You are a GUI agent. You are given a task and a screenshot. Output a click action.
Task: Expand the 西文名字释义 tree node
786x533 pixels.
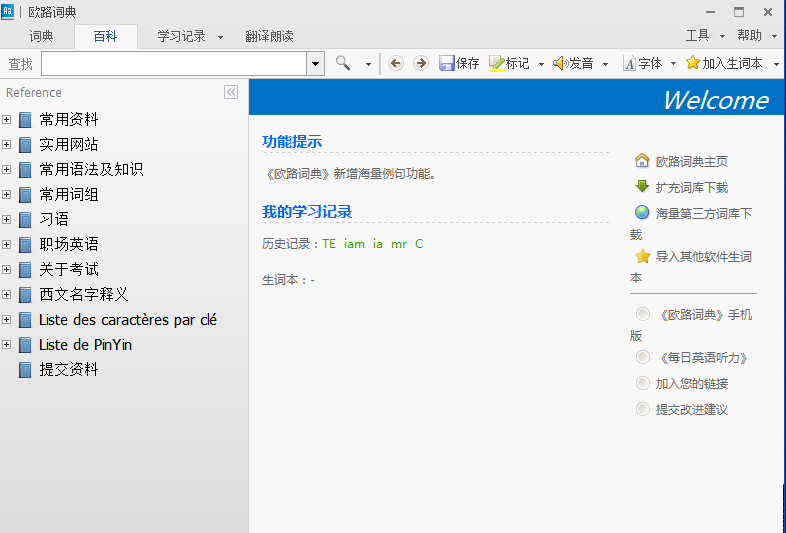tap(7, 294)
